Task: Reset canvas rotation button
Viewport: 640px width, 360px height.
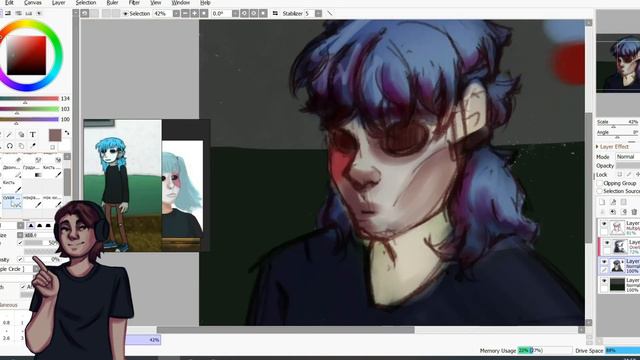Action: (x=263, y=13)
